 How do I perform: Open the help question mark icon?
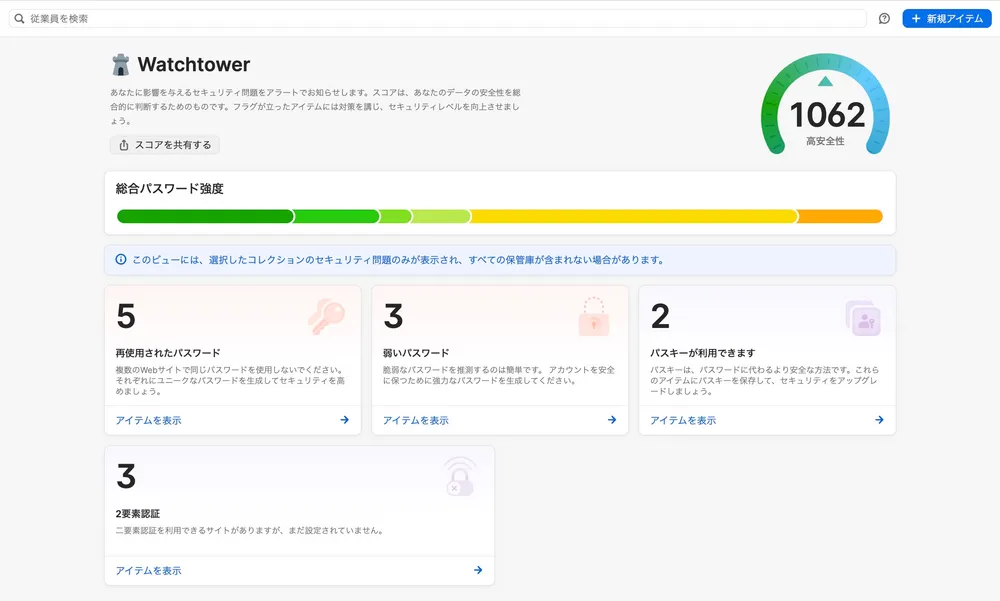click(x=882, y=17)
